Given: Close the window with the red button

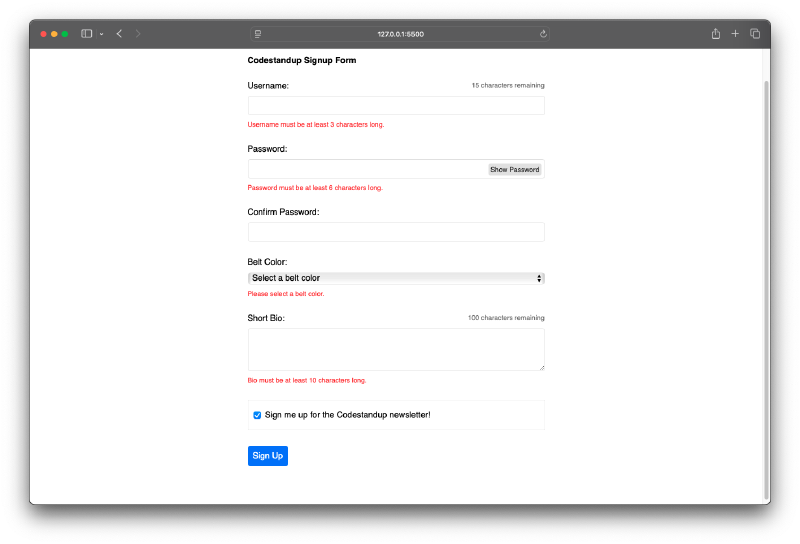Looking at the screenshot, I should [43, 34].
